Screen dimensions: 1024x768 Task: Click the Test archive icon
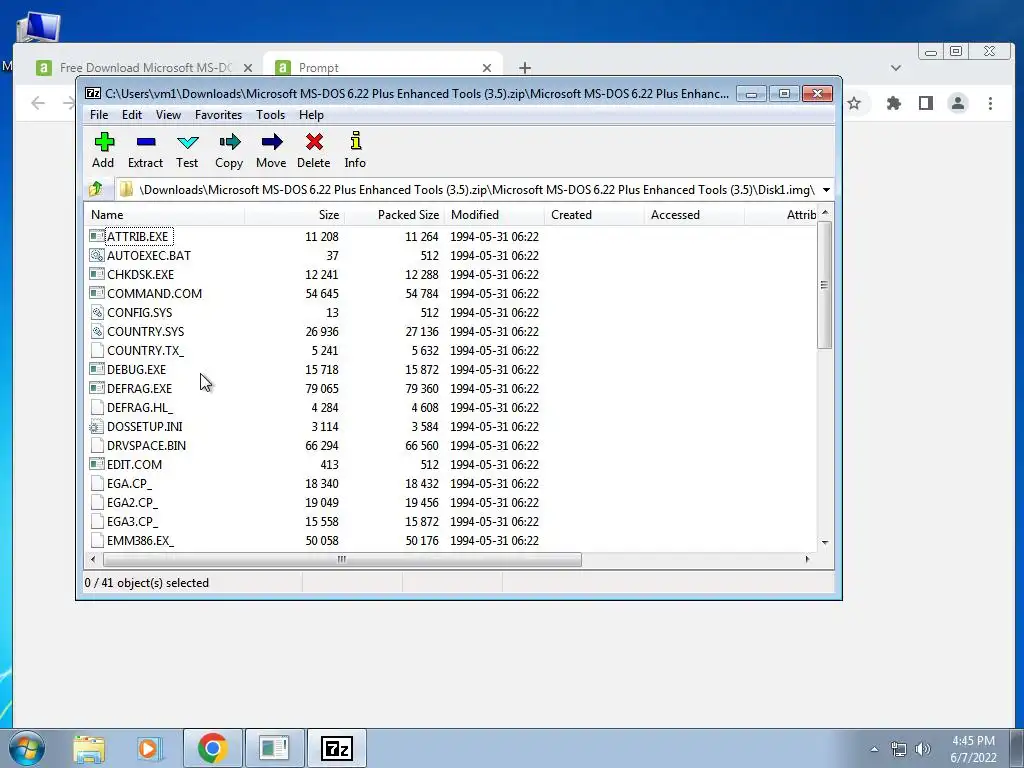point(187,142)
